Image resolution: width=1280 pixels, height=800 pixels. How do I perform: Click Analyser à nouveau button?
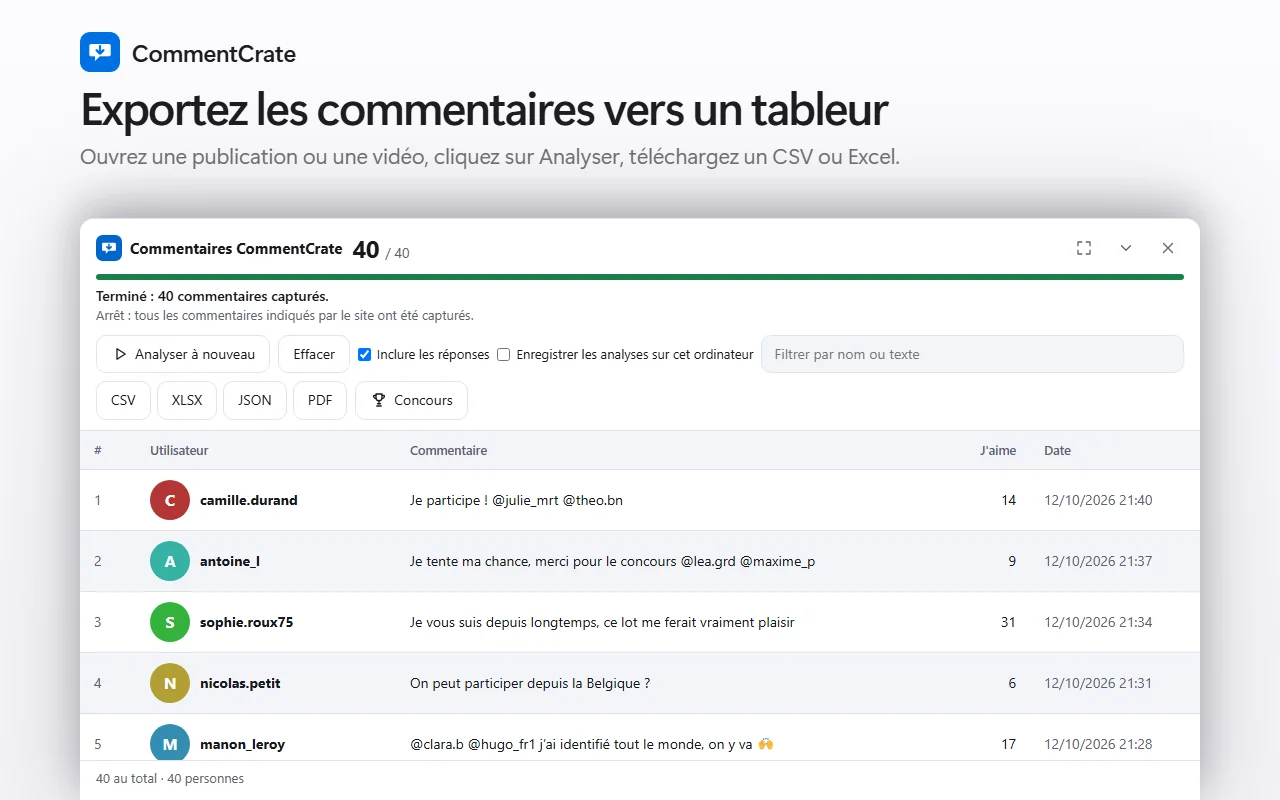(x=183, y=354)
